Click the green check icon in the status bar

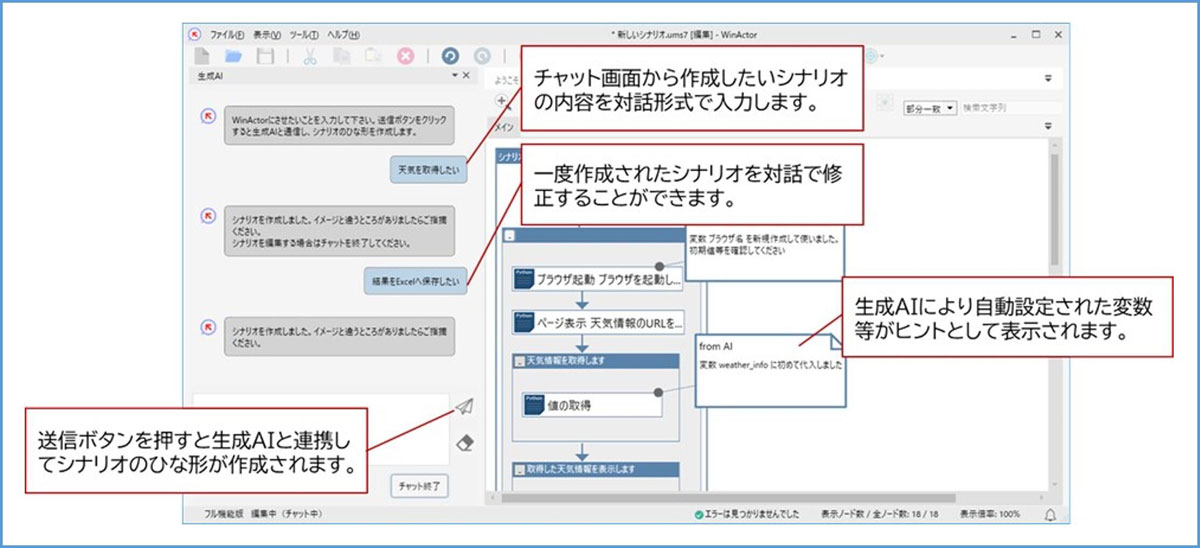(700, 514)
